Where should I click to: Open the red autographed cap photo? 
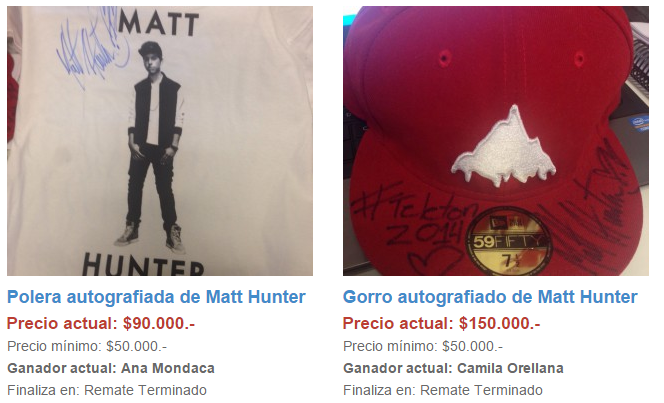point(495,141)
